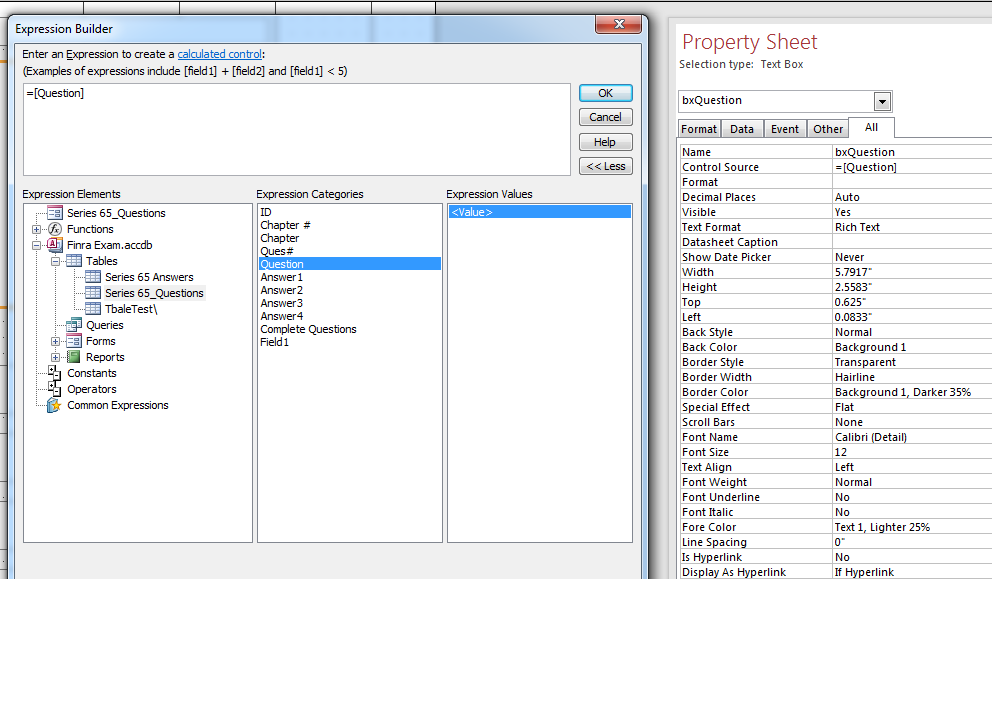Screen dimensions: 992x716
Task: Click the Visible property value Yes
Action: click(x=912, y=212)
